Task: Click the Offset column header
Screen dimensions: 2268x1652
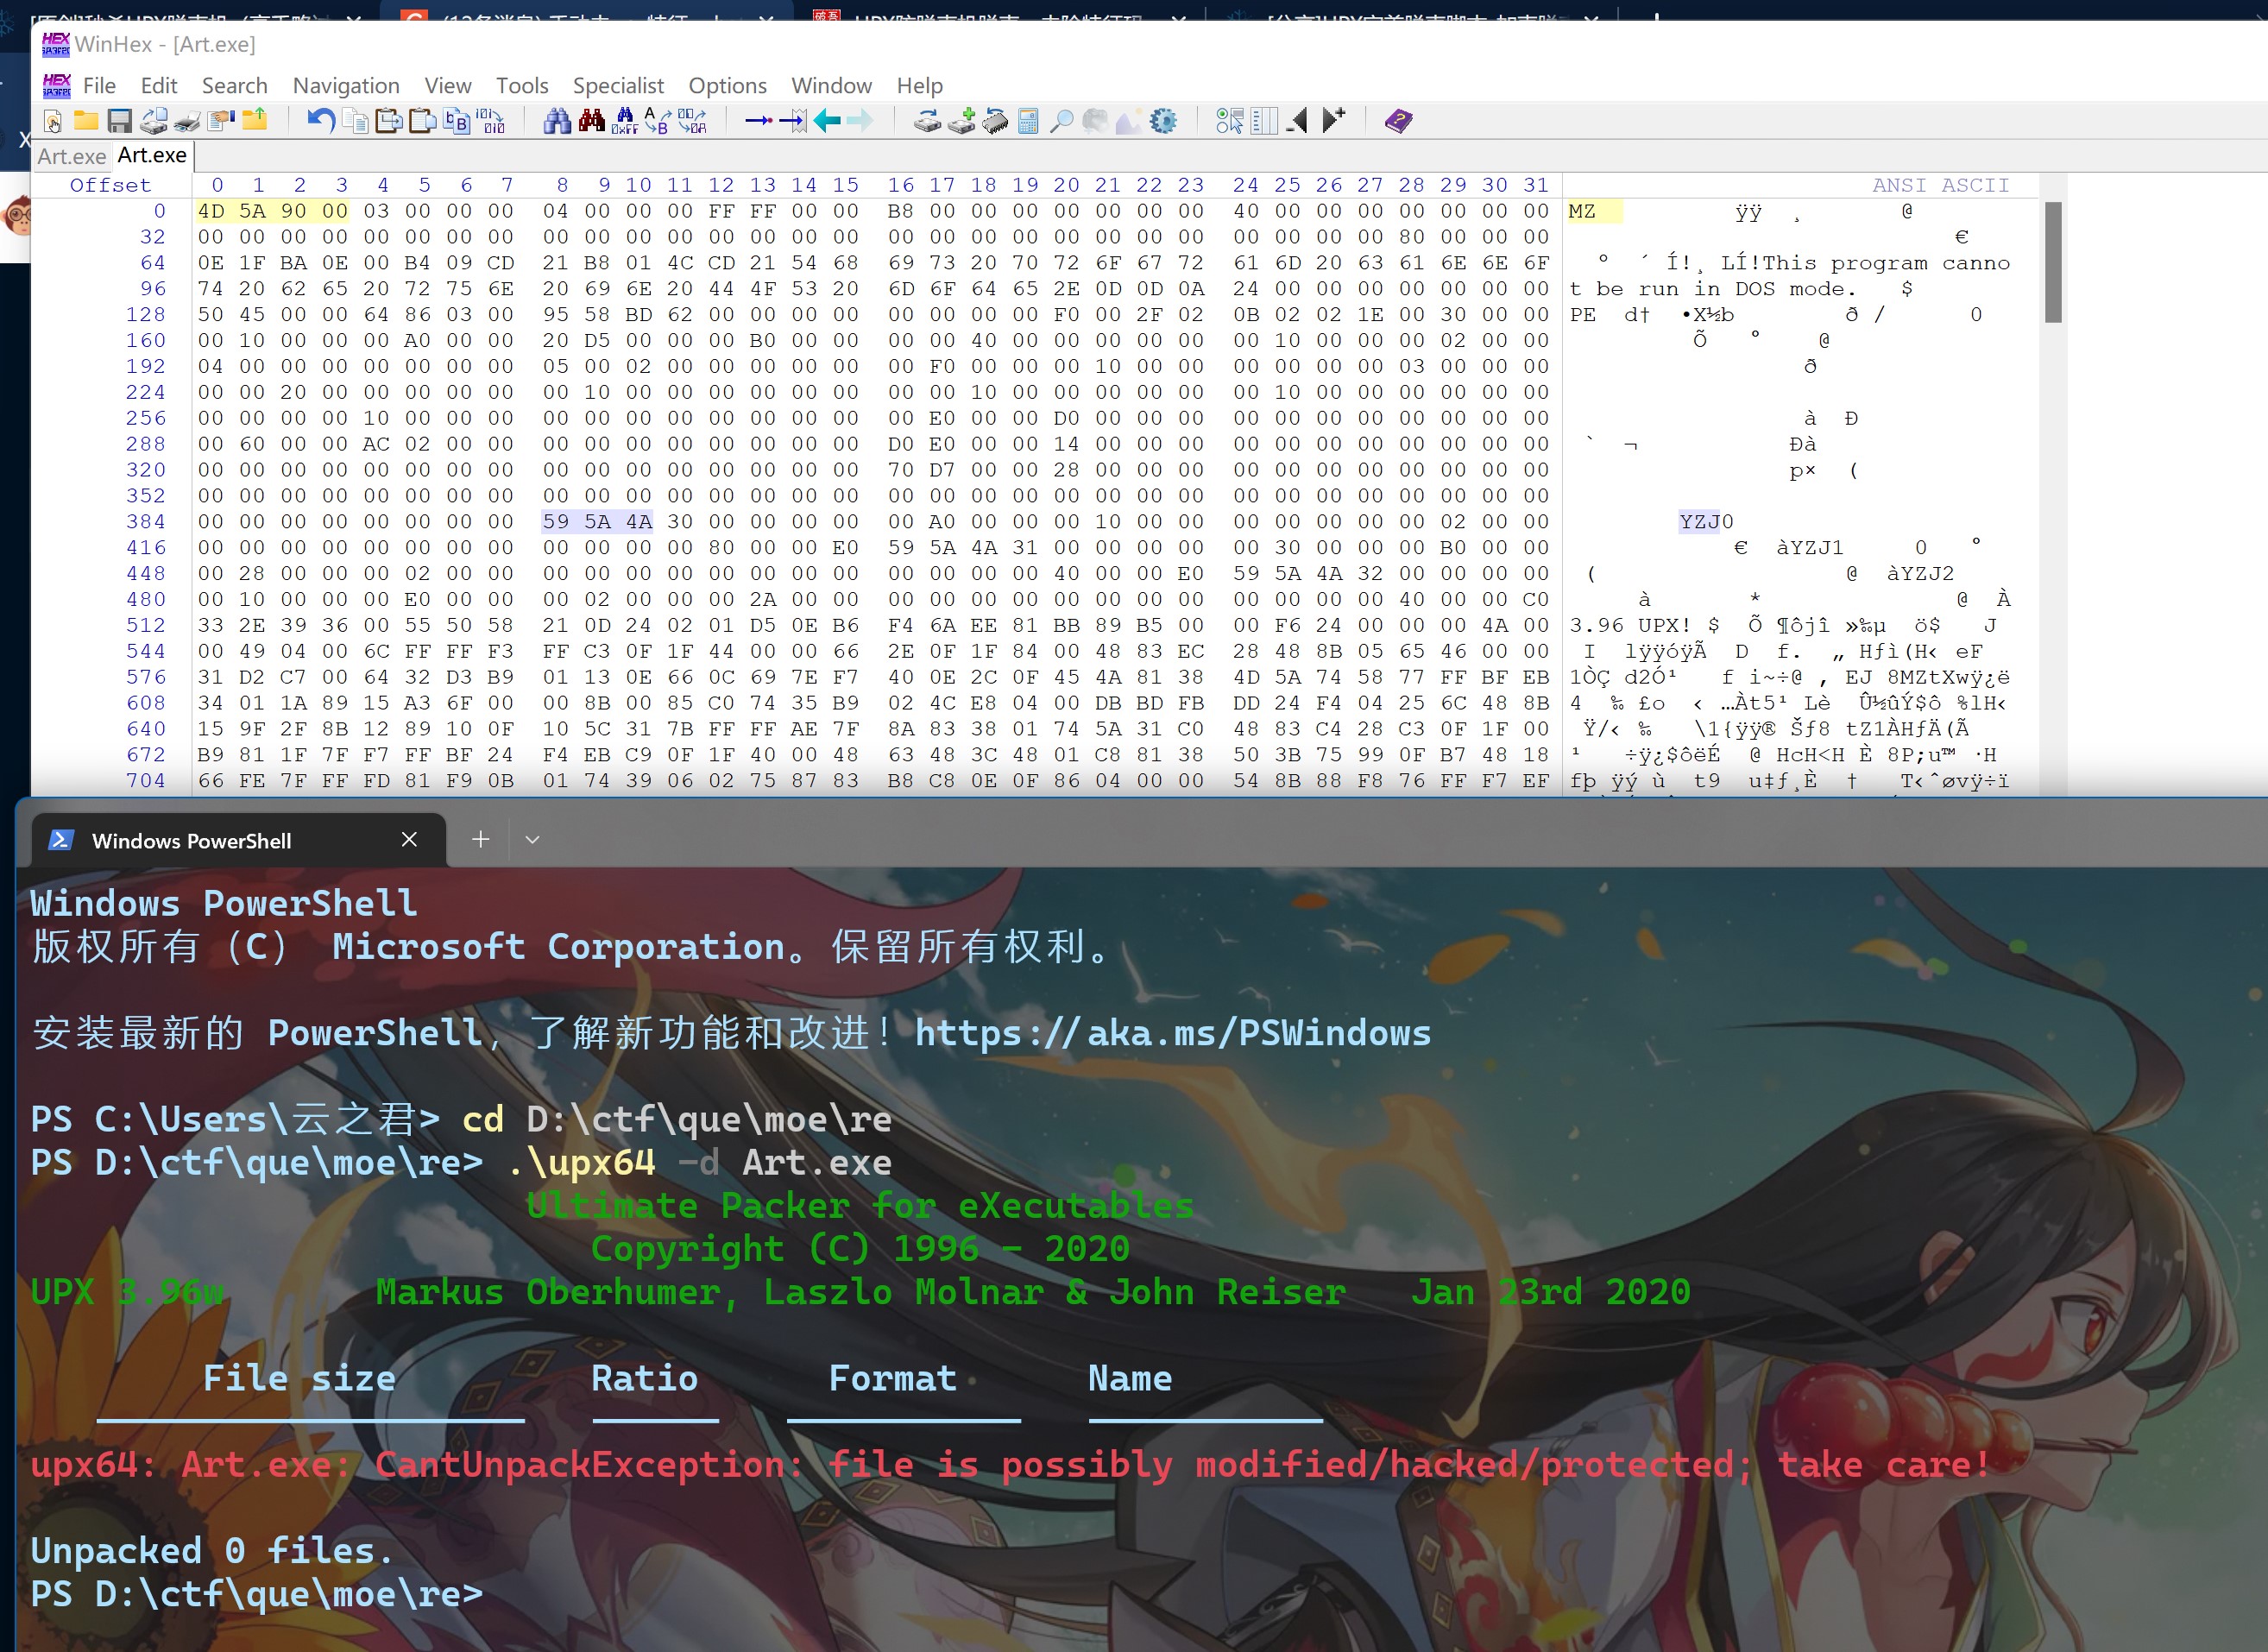Action: pyautogui.click(x=111, y=185)
